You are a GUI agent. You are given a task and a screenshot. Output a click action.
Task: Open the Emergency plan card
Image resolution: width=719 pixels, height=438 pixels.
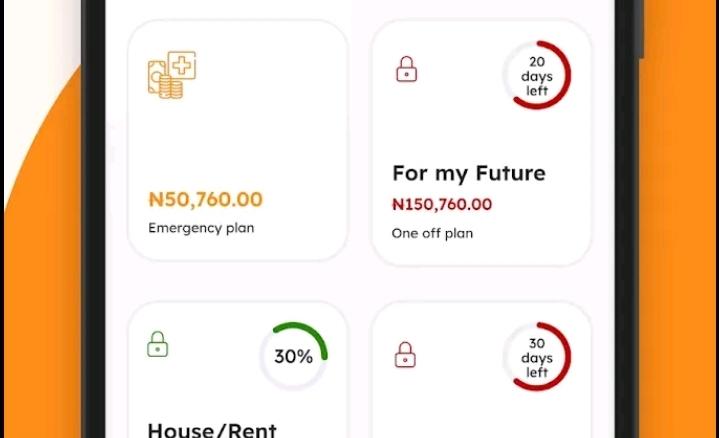[x=238, y=140]
